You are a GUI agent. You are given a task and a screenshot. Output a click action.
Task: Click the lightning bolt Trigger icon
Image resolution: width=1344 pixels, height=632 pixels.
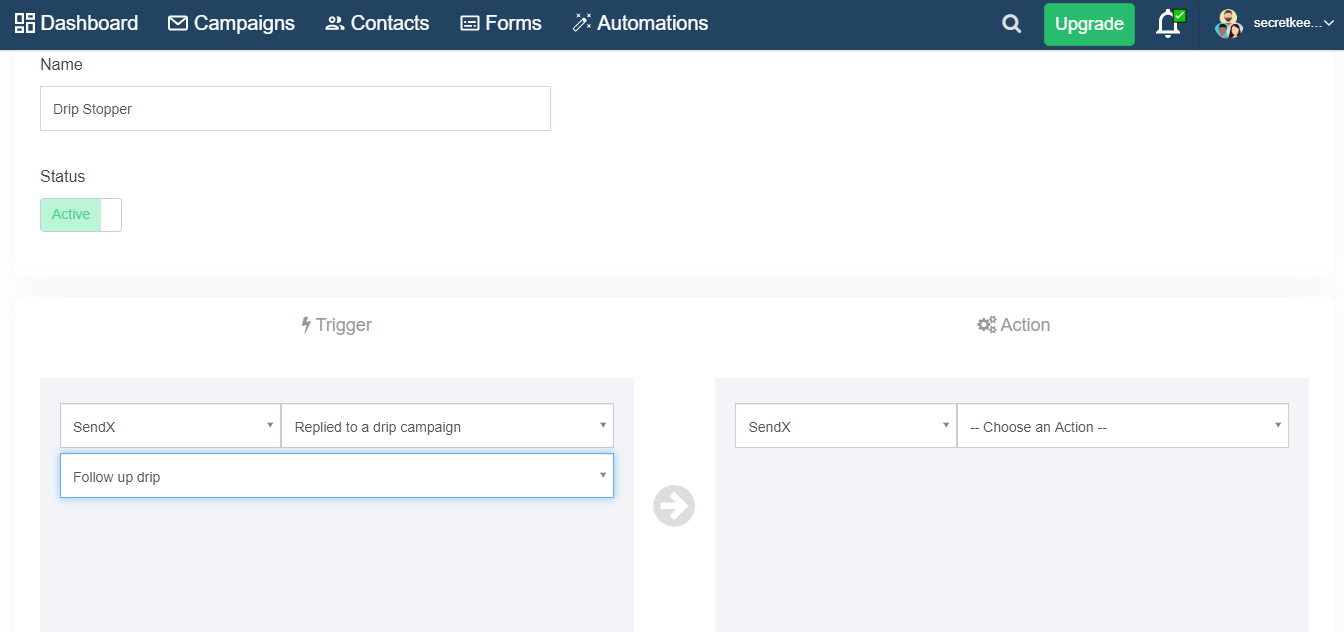pos(306,325)
